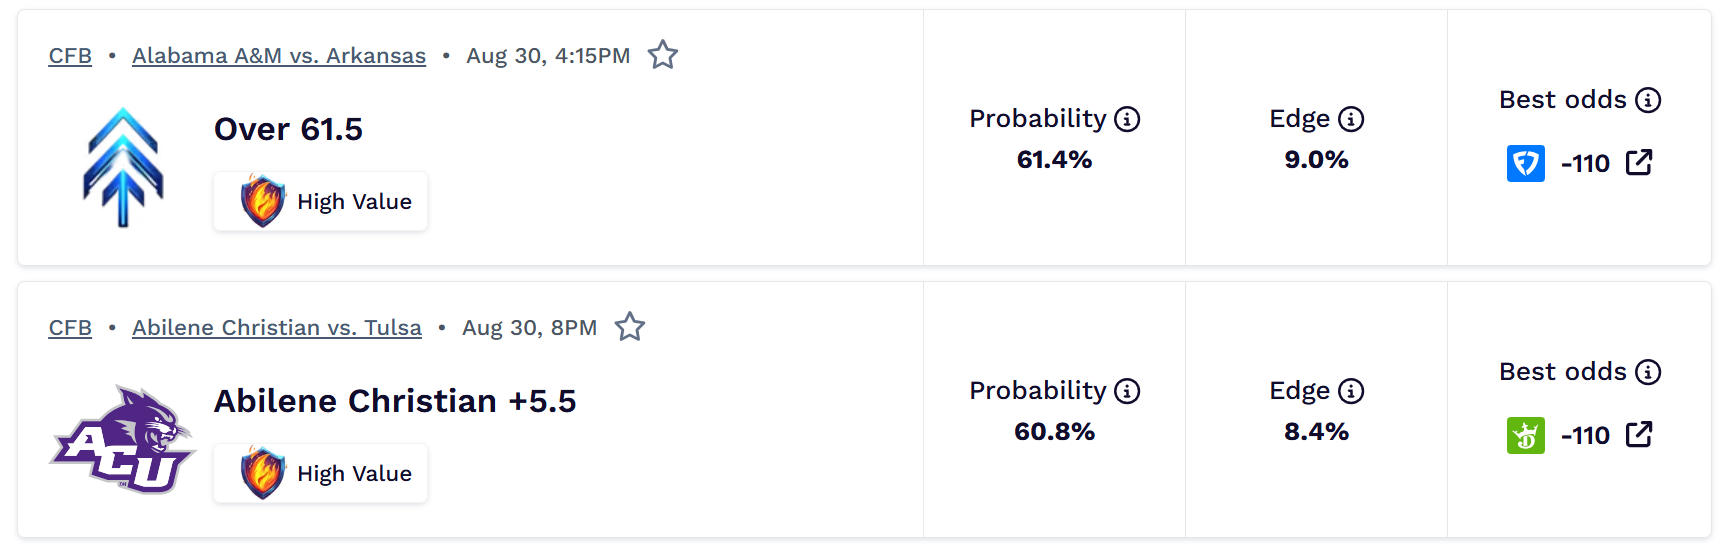Open Edge info icon in first card
The image size is (1731, 548).
coord(1351,119)
